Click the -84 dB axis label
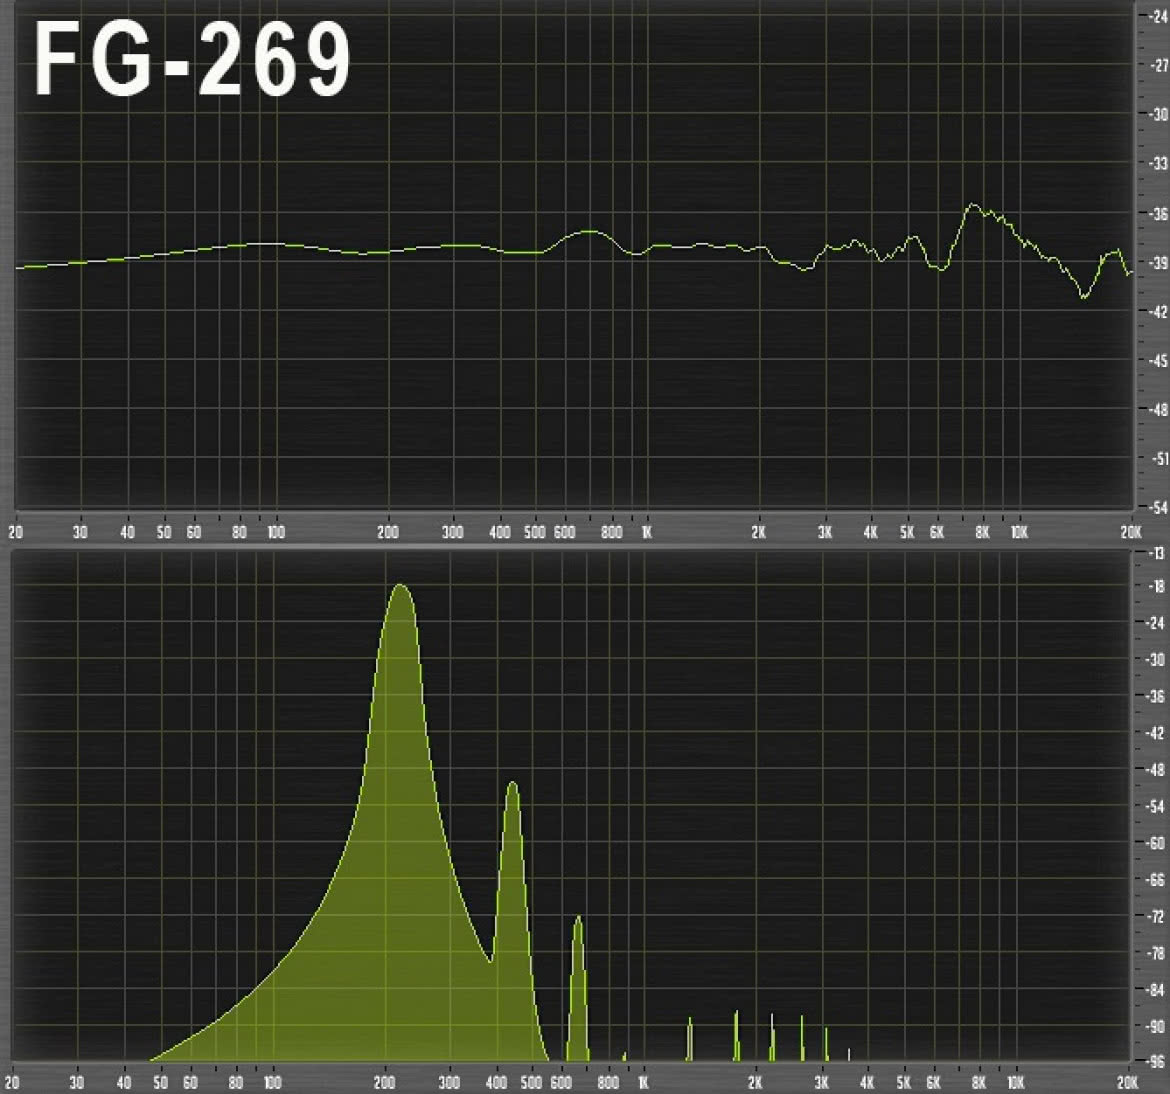The width and height of the screenshot is (1170, 1094). pyautogui.click(x=1156, y=990)
